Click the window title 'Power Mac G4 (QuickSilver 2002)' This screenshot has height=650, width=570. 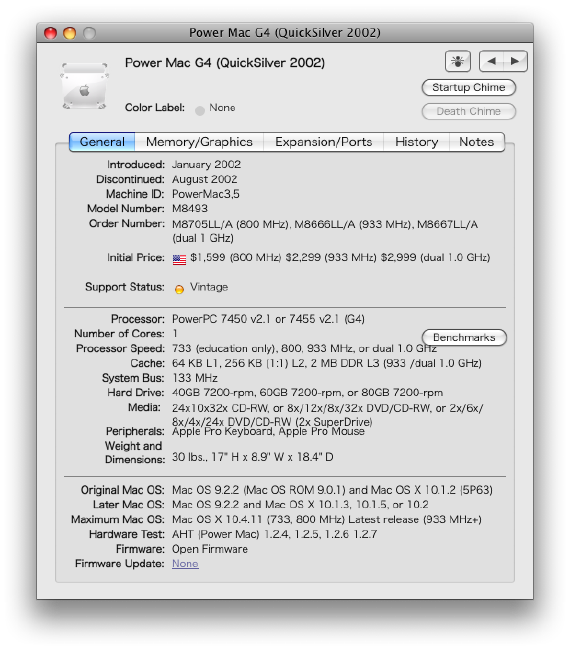pos(285,33)
